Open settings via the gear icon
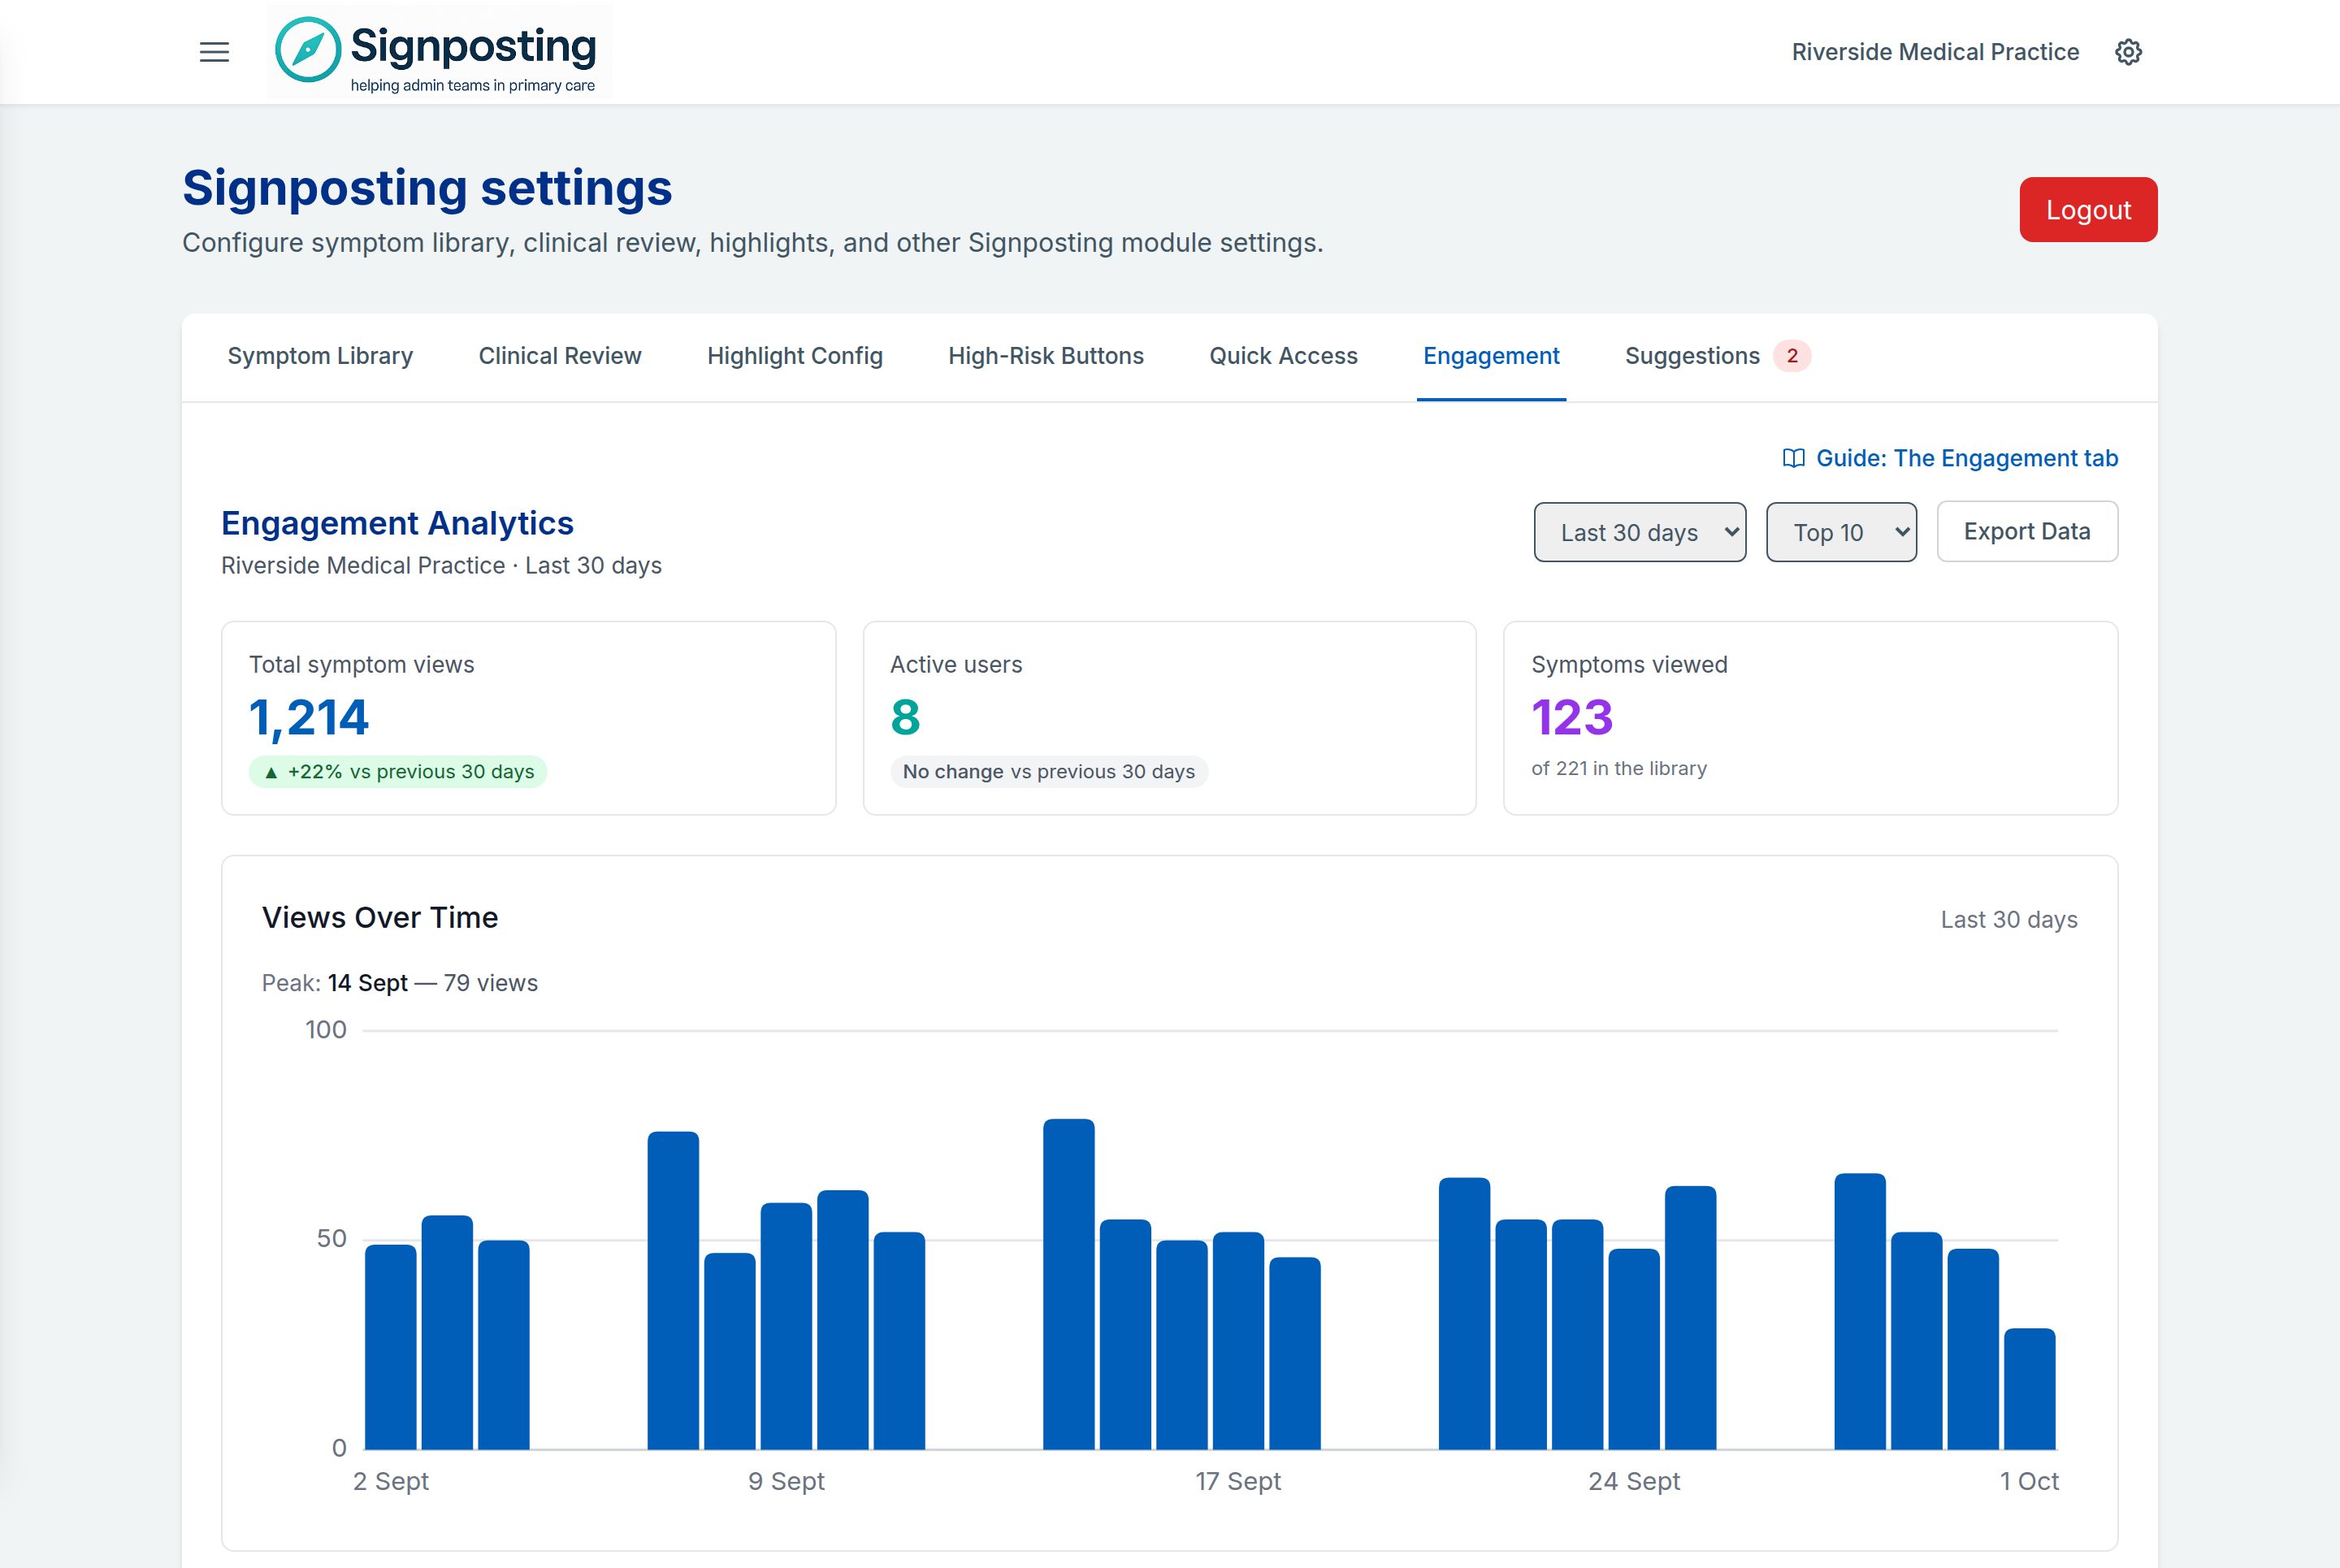This screenshot has width=2340, height=1568. click(2128, 52)
